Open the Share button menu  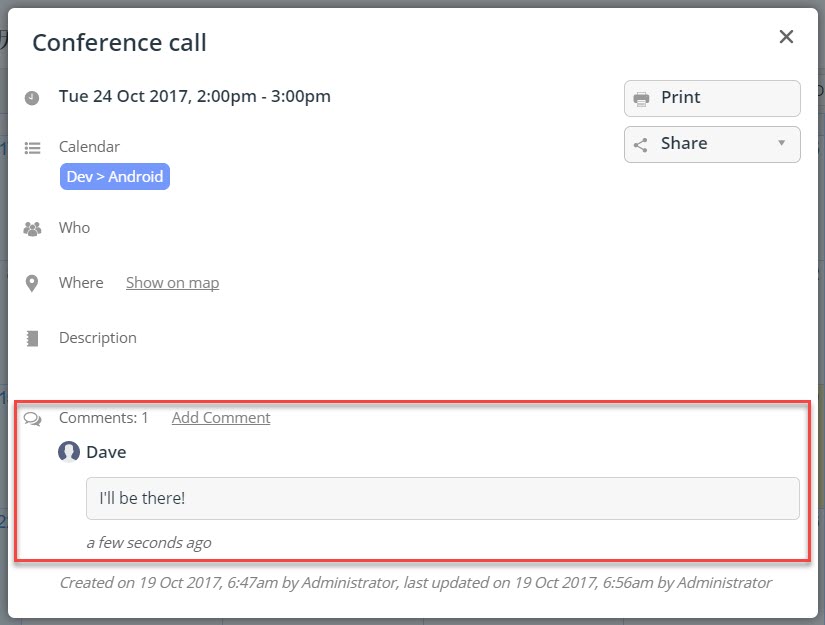tap(712, 144)
